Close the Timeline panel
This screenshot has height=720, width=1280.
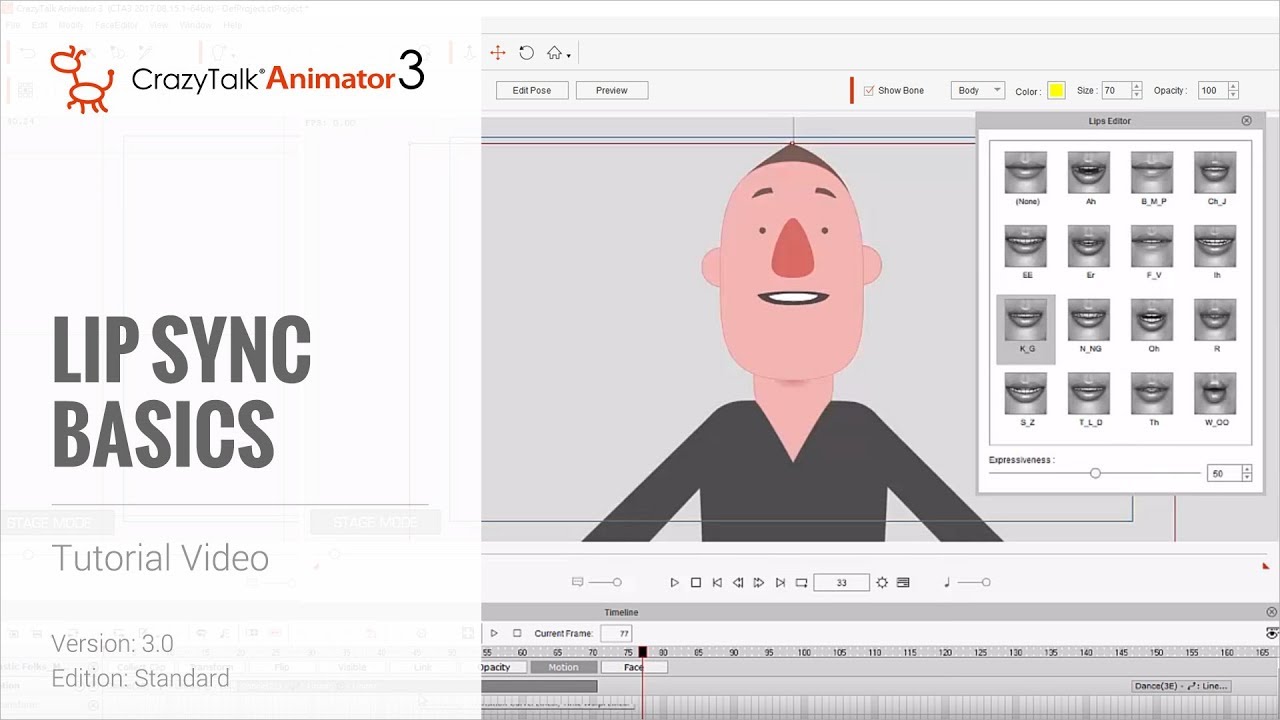pos(1272,612)
